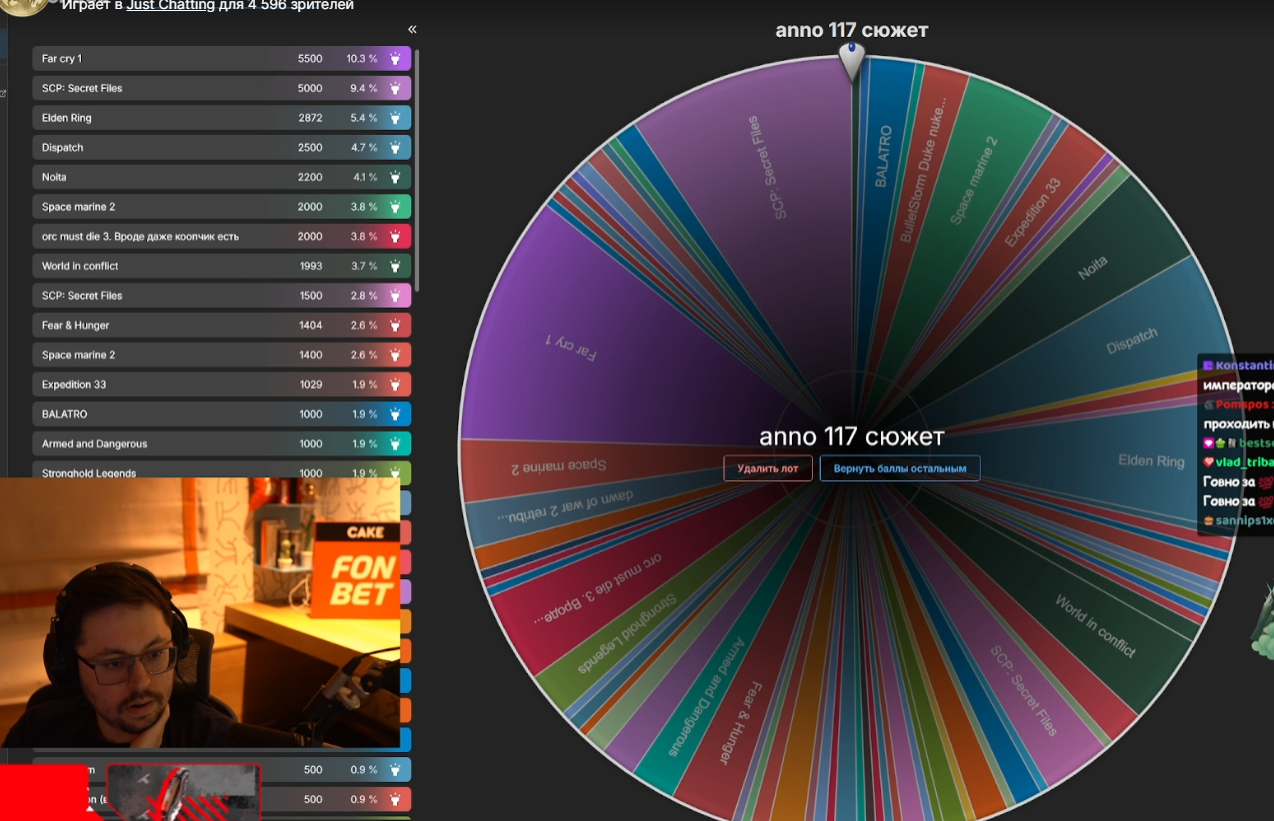Click the 2500 amount on Dispatch row
1274x821 pixels.
310,147
